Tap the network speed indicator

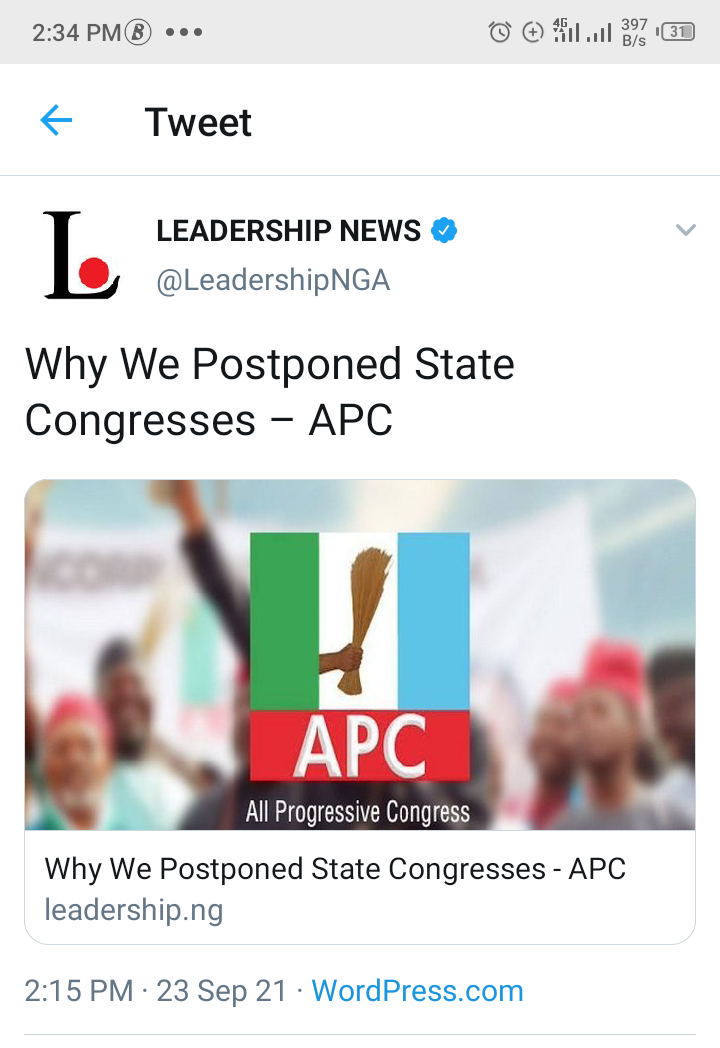pos(633,32)
